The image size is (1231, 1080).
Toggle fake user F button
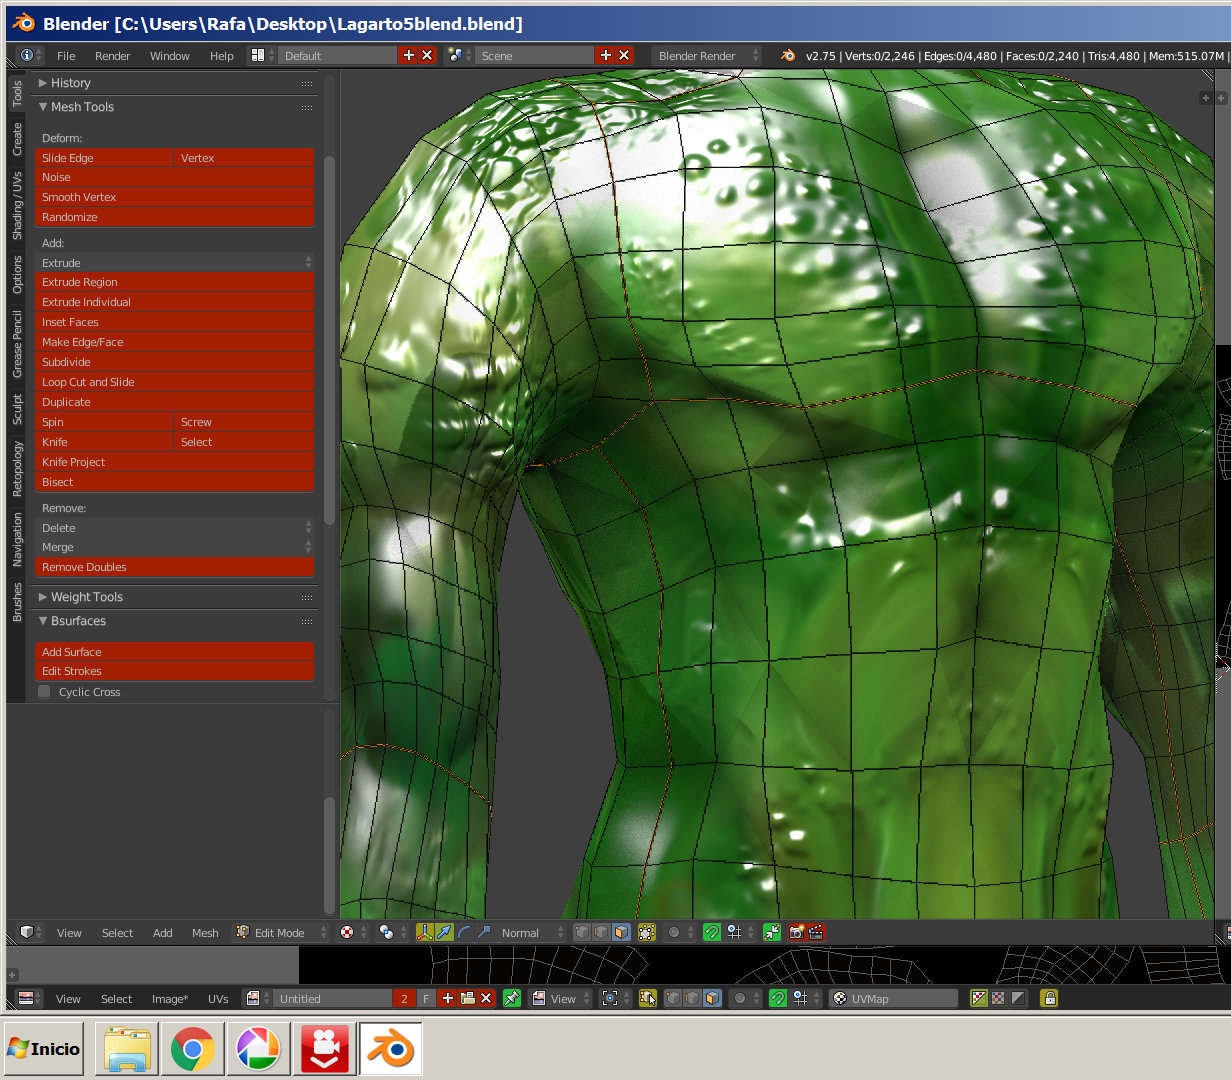(426, 998)
